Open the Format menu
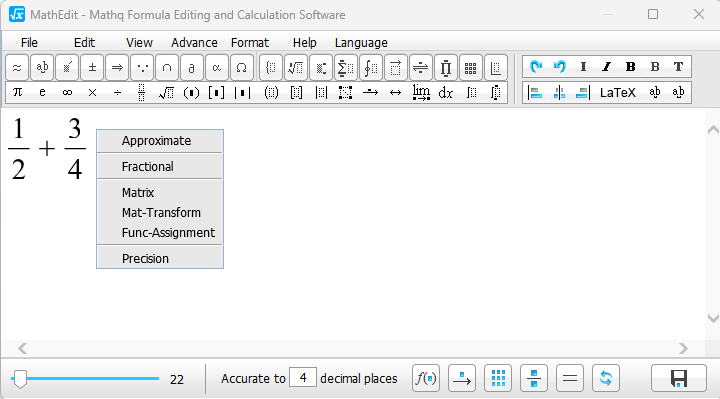The image size is (720, 399). point(250,43)
